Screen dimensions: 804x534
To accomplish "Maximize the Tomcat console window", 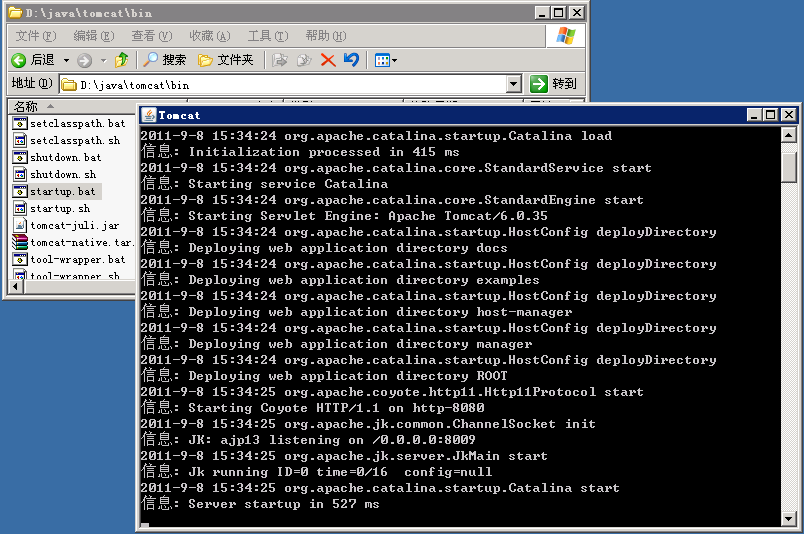I will [770, 115].
